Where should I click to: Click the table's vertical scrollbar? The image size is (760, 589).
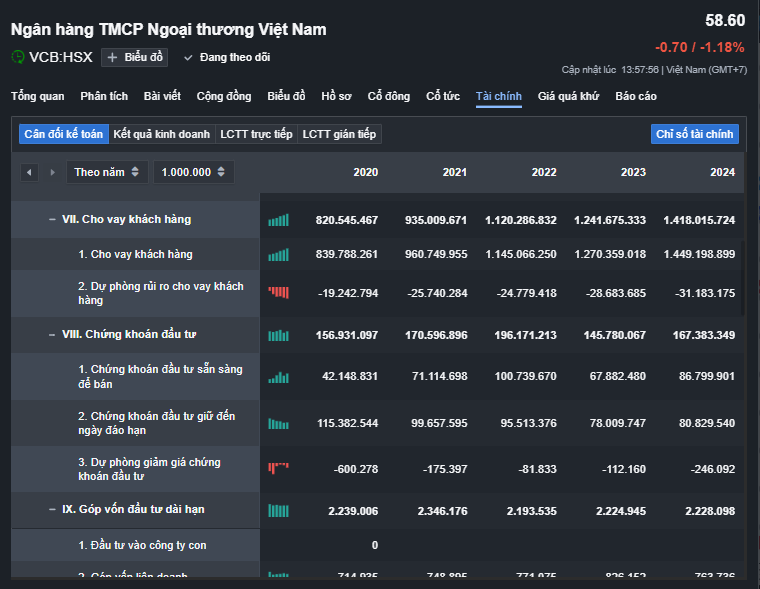742,279
